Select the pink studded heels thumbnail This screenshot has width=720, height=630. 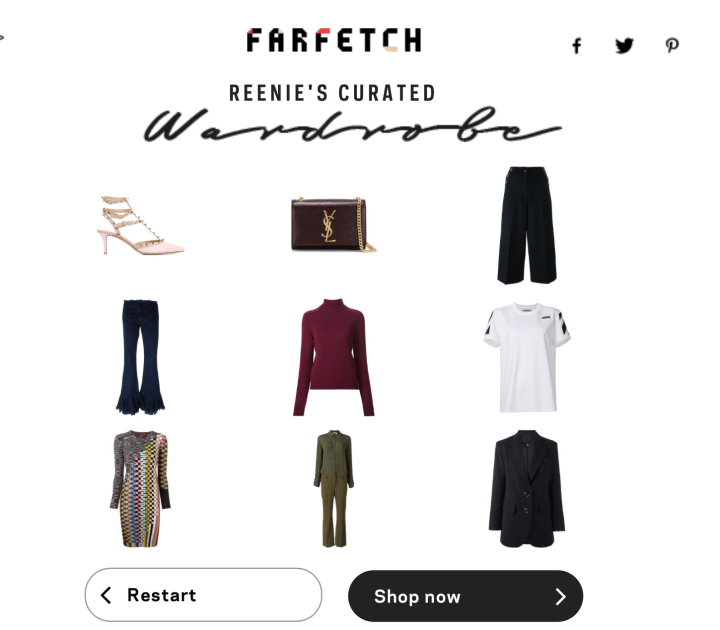[140, 225]
